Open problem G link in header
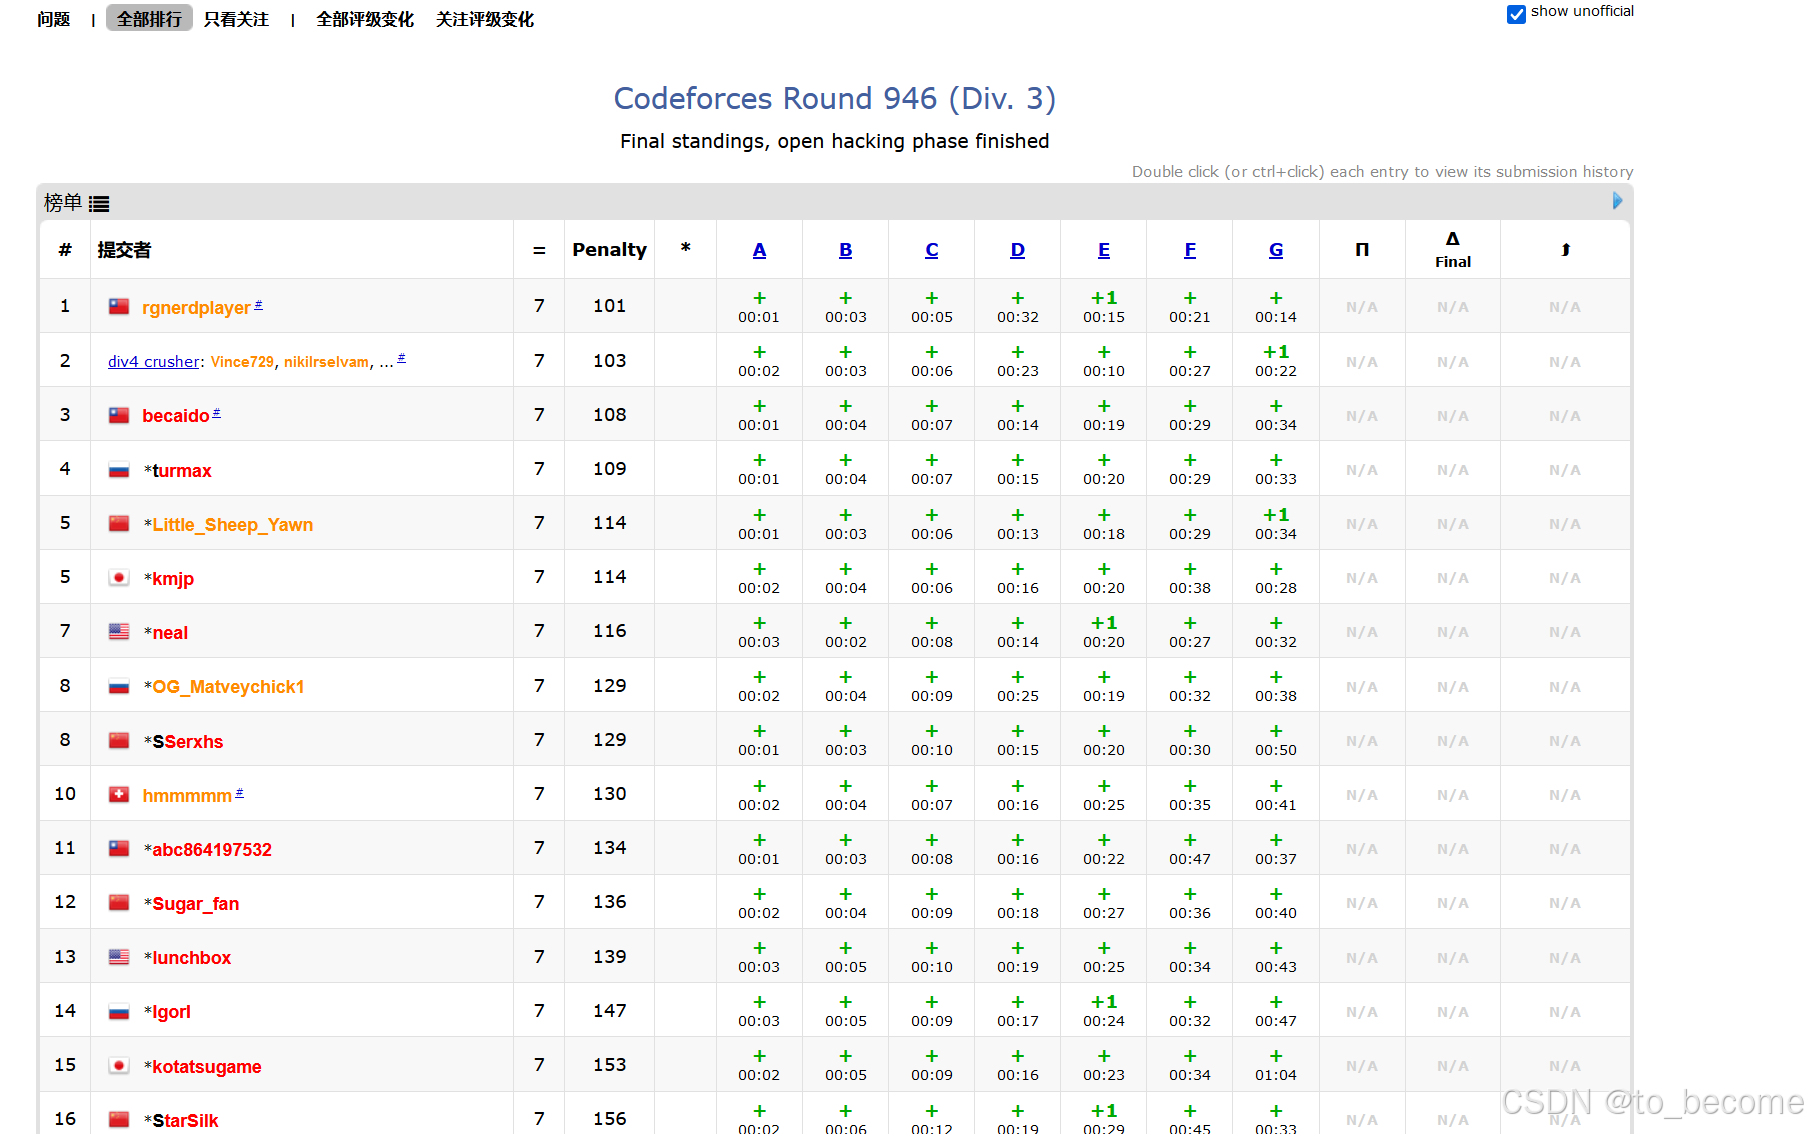This screenshot has height=1134, width=1808. coord(1276,250)
